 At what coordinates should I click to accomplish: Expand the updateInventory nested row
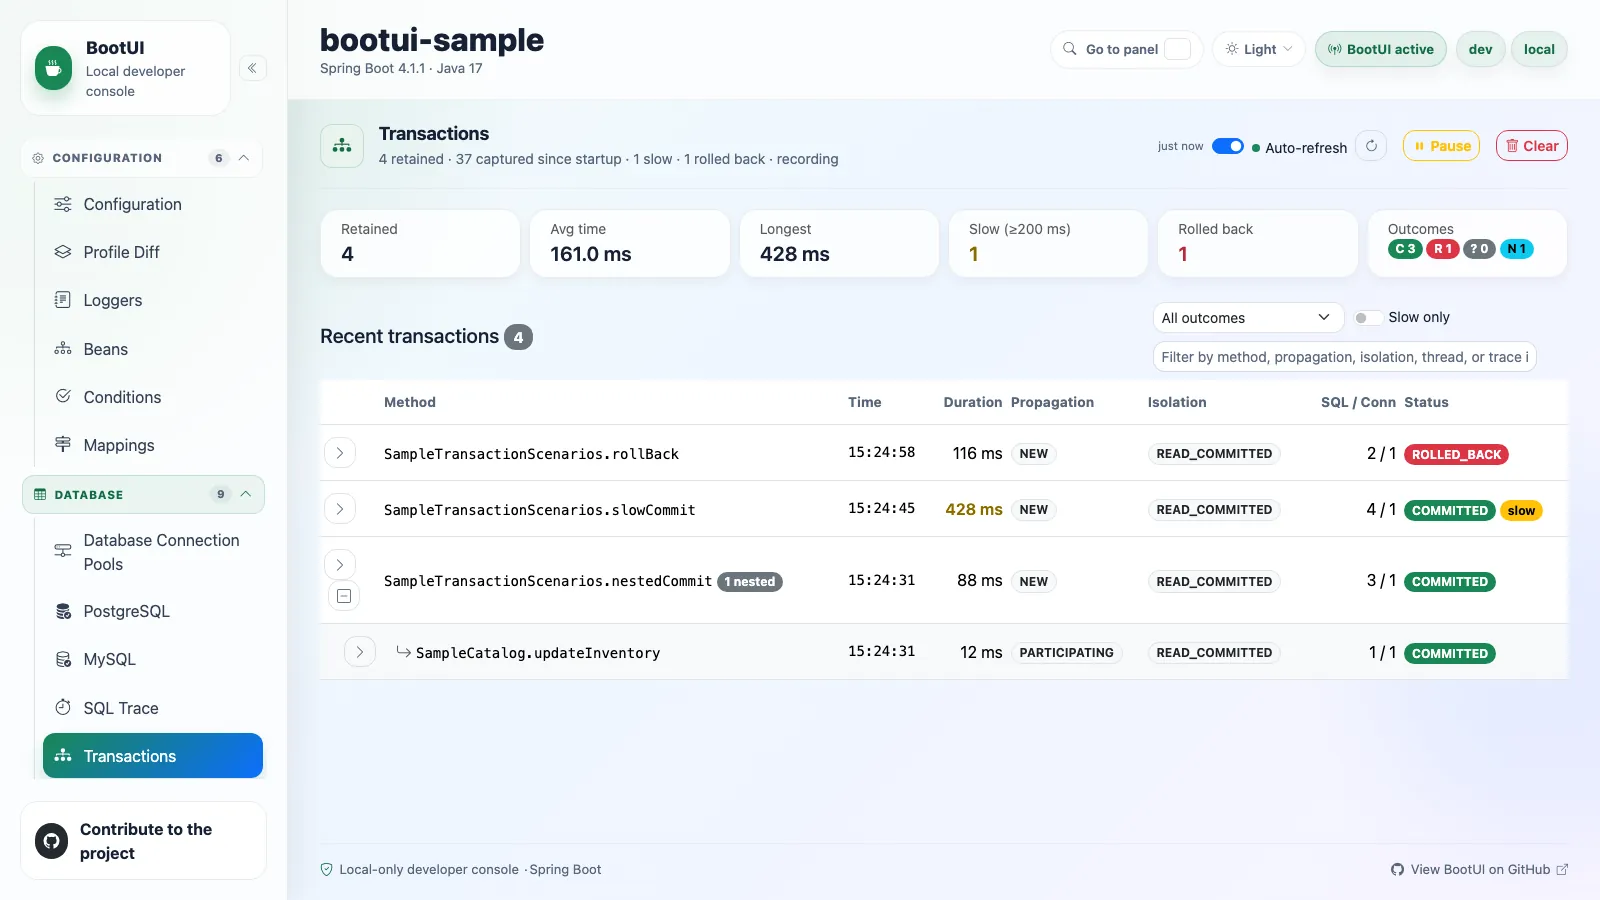(x=360, y=652)
